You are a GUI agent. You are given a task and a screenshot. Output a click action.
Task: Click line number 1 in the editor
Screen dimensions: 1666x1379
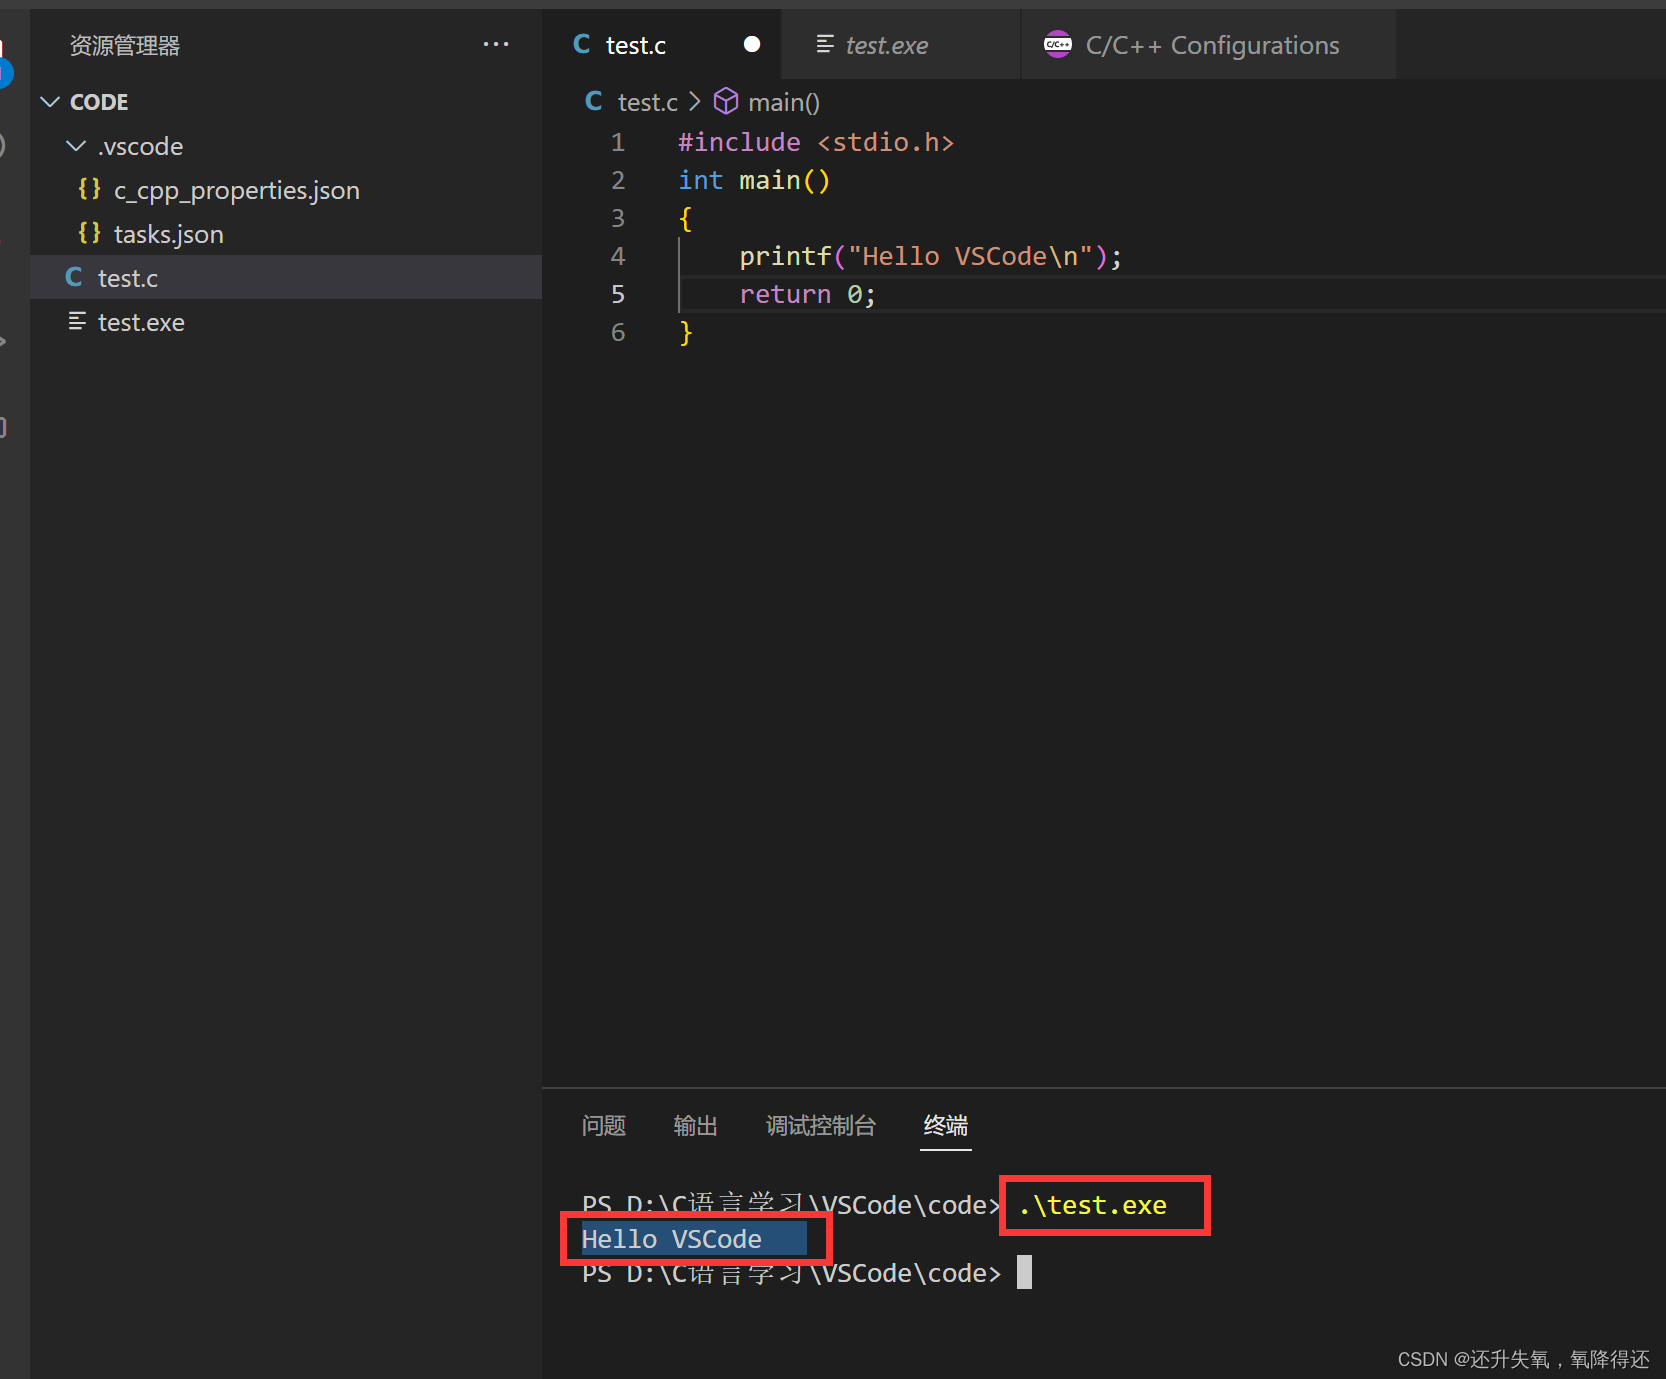(618, 142)
